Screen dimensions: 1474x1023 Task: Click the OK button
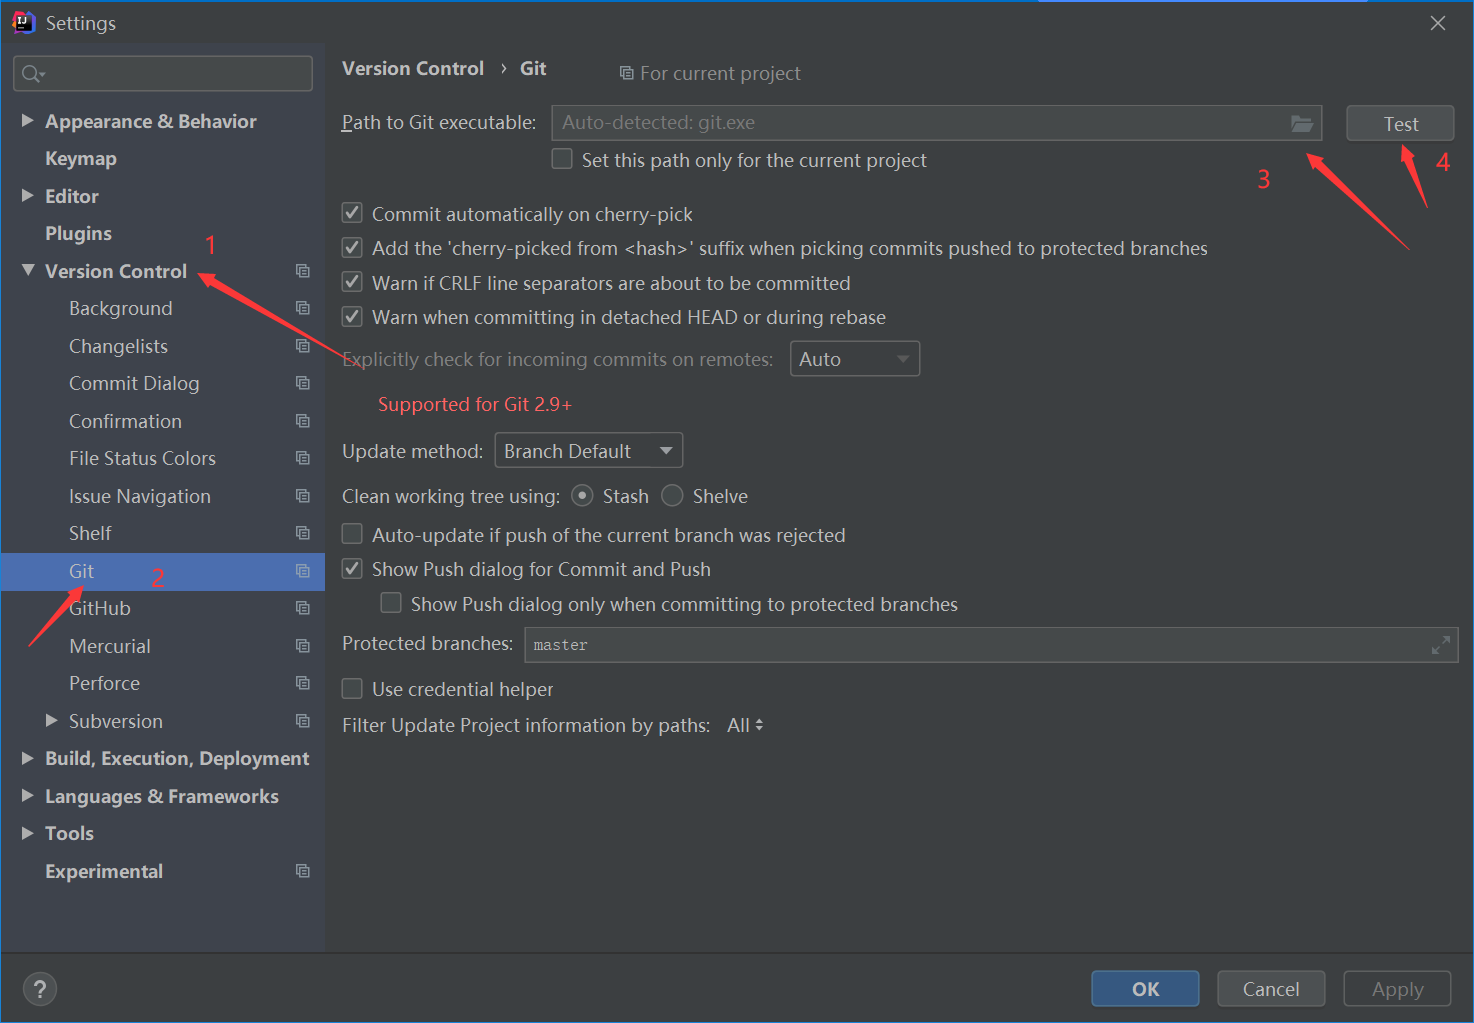(x=1145, y=989)
